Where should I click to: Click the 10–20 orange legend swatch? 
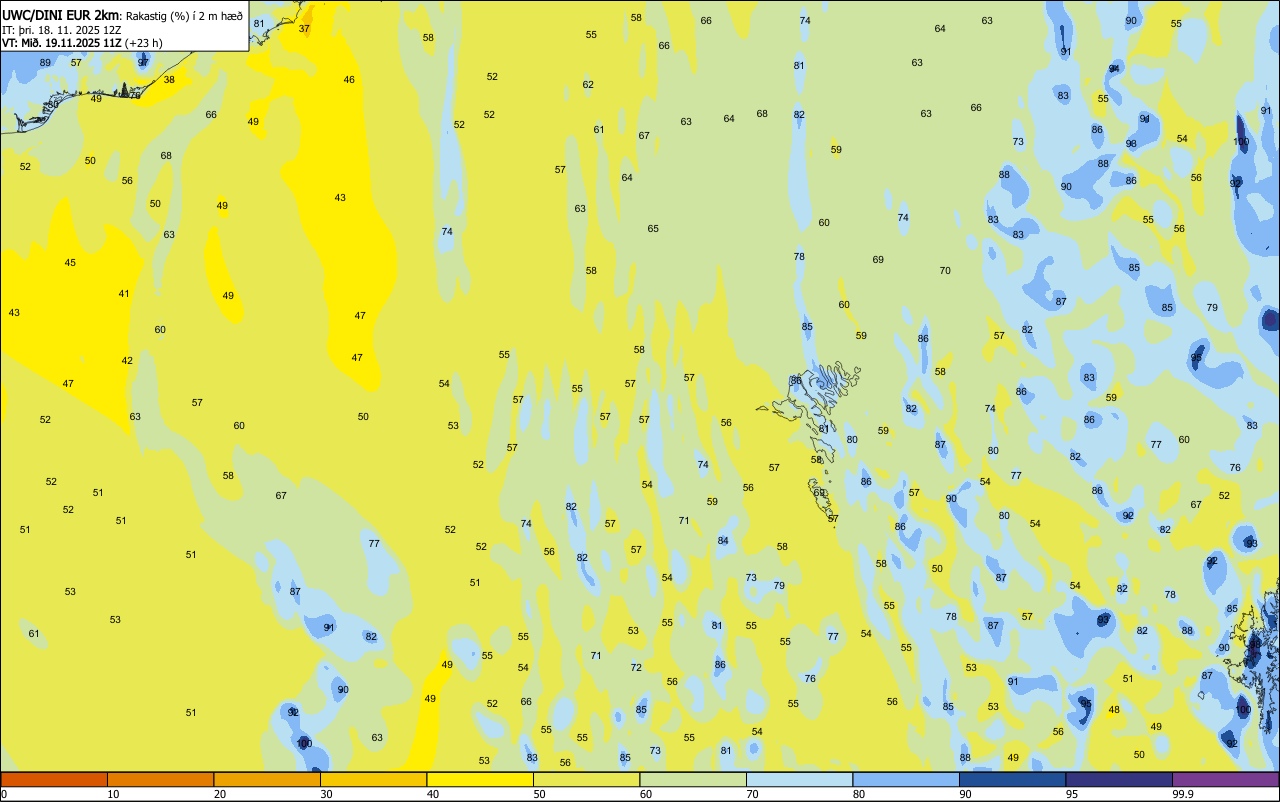[x=160, y=779]
